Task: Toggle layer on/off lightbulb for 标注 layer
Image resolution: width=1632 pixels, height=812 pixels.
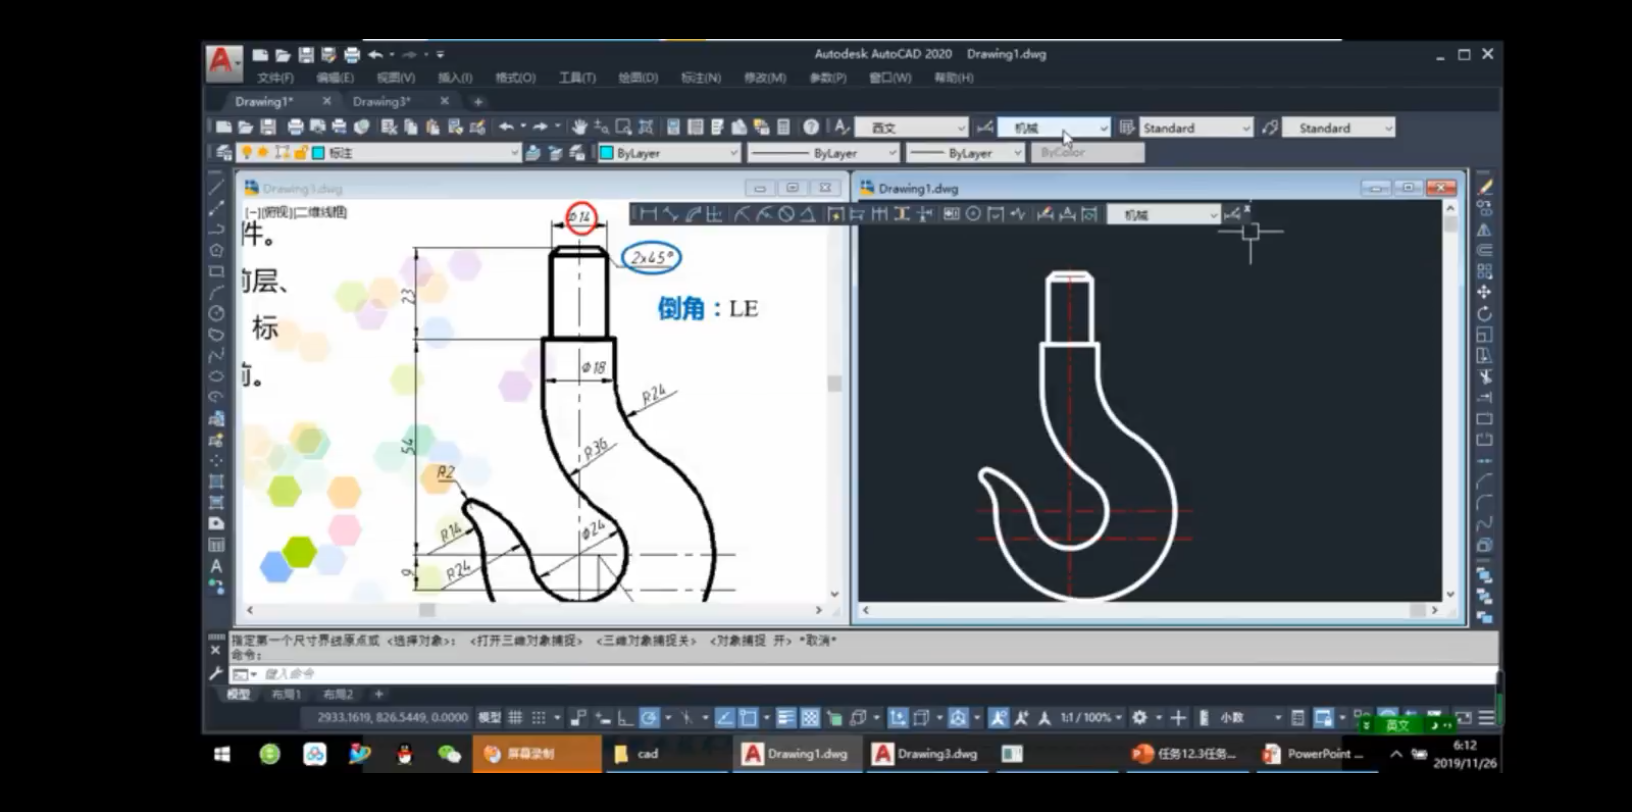Action: click(x=247, y=153)
